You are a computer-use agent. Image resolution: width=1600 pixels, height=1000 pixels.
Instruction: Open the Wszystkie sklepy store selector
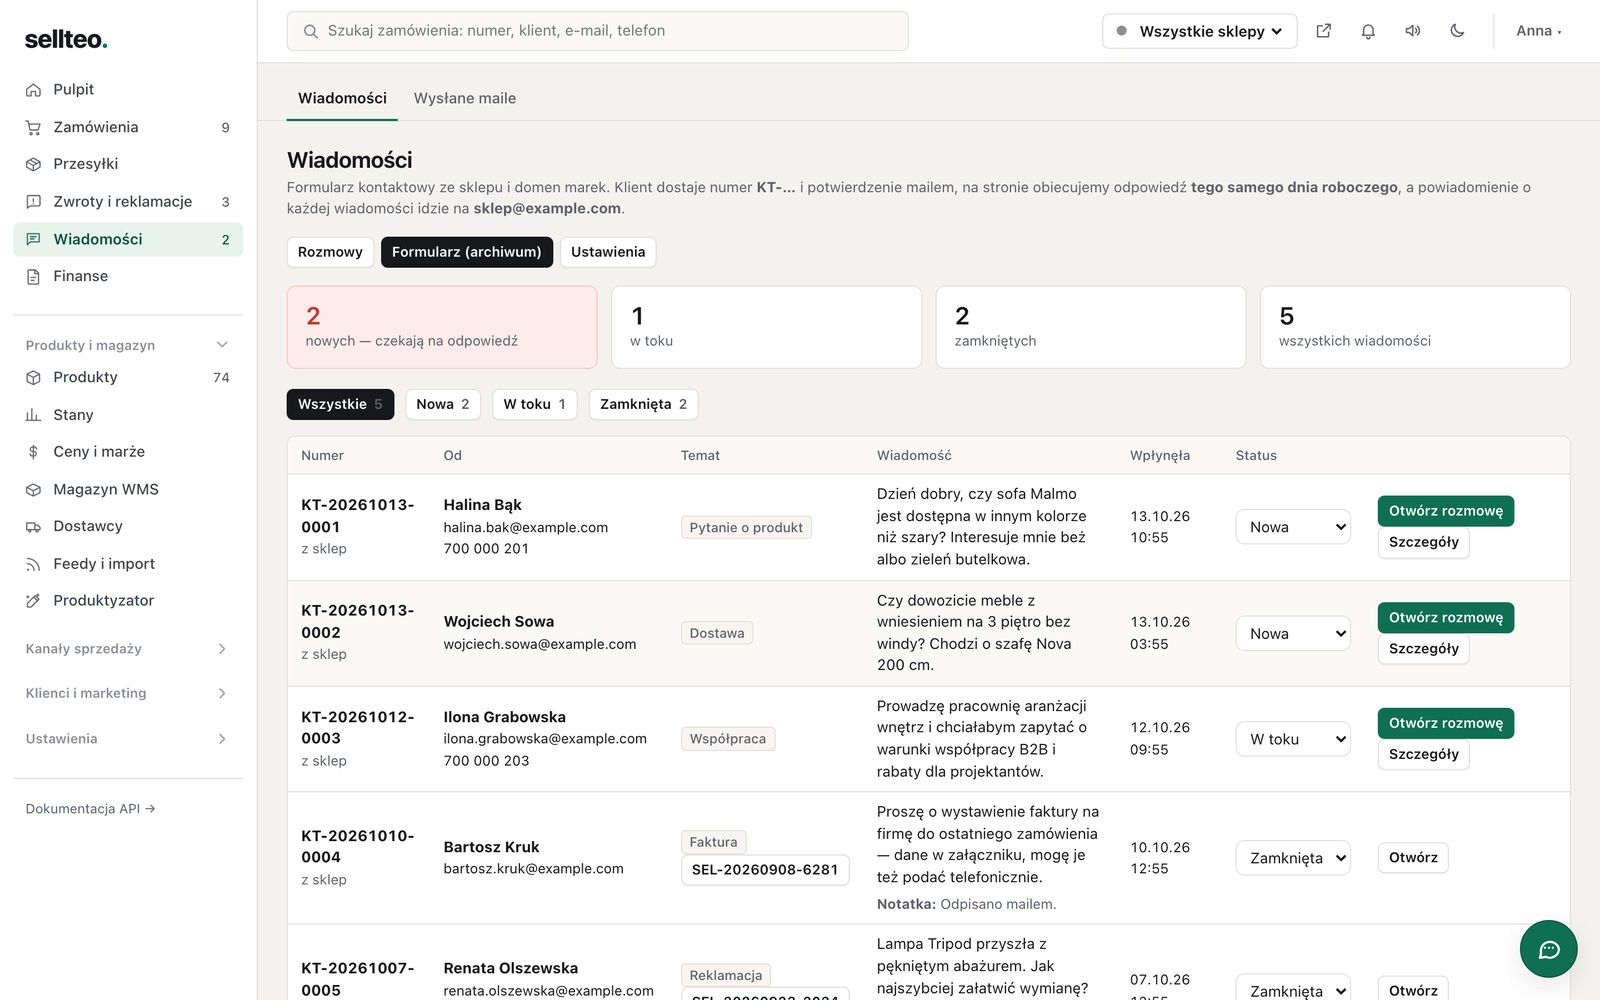point(1199,31)
